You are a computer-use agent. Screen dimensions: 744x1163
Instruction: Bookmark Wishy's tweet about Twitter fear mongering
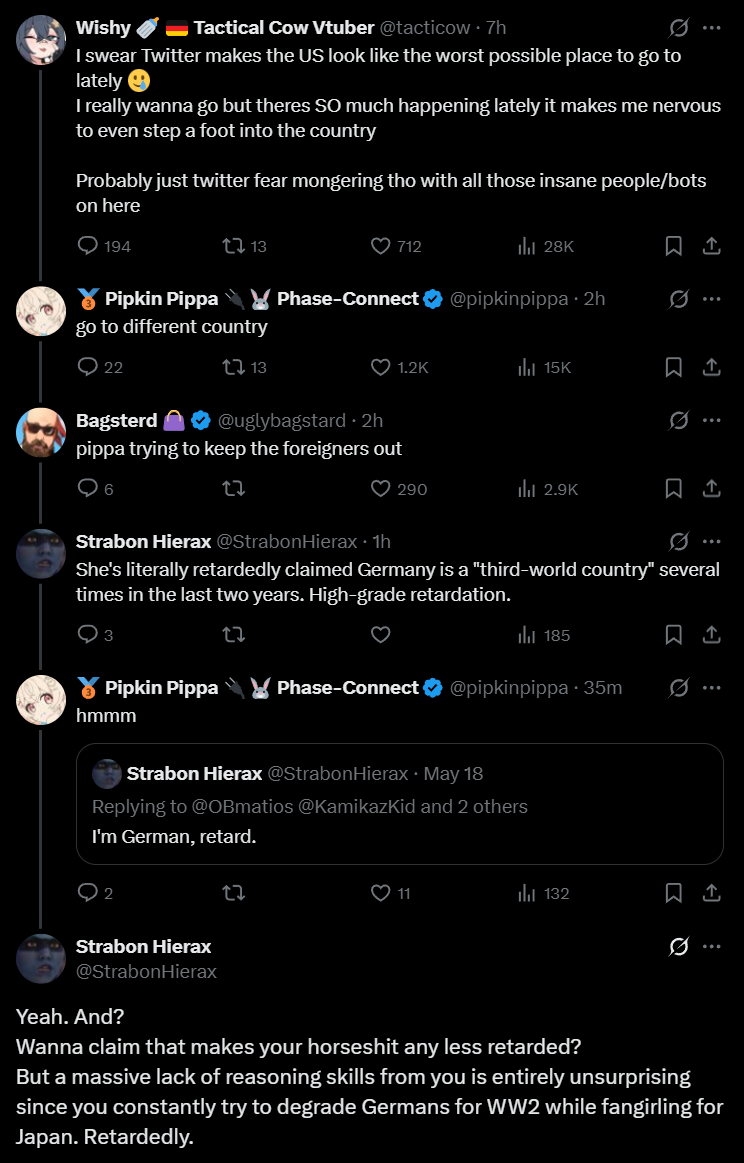tap(674, 246)
